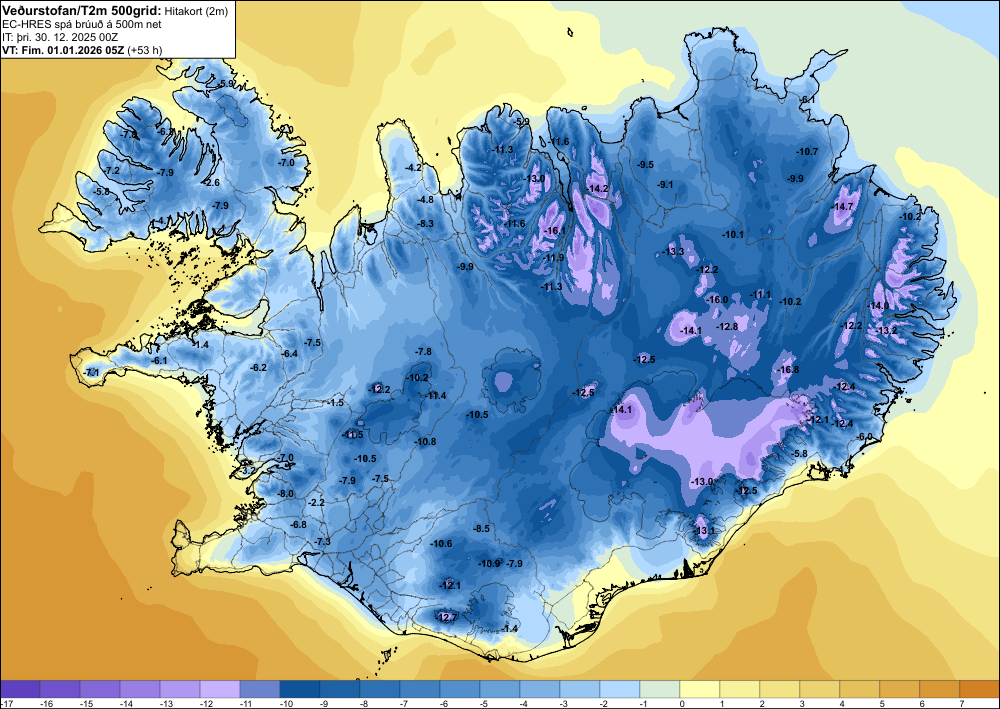Click the -4.2 temperature value on the map
This screenshot has height=709, width=1000.
tap(415, 168)
